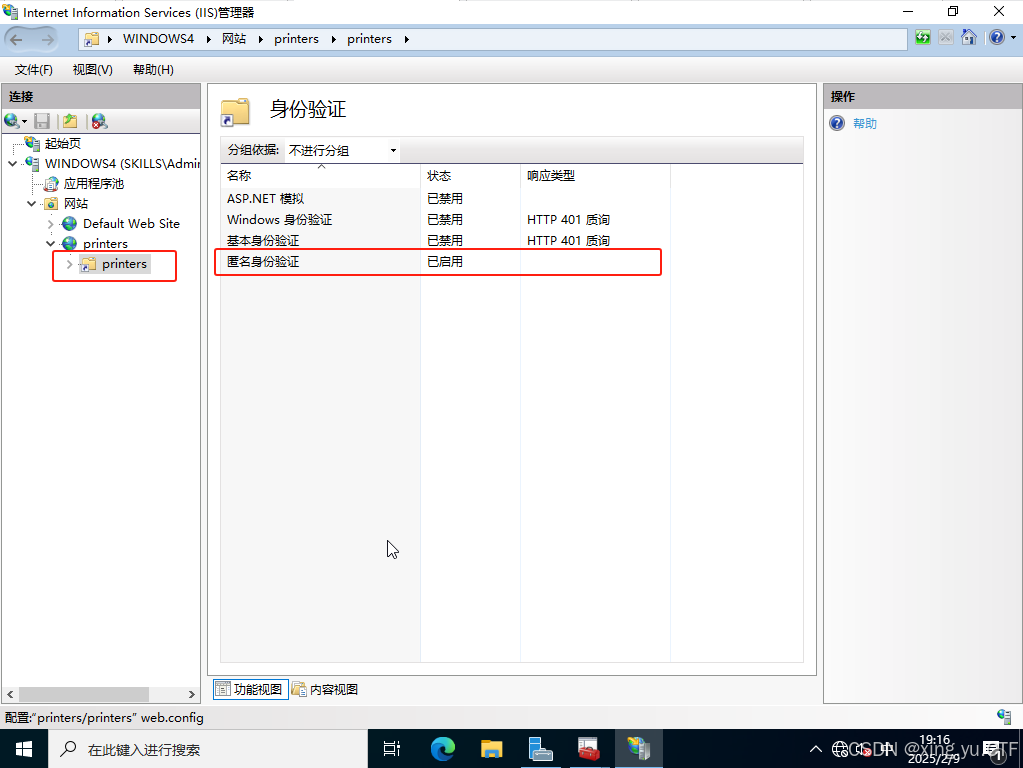Open Microsoft Edge from the taskbar
This screenshot has width=1023, height=768.
coord(442,748)
